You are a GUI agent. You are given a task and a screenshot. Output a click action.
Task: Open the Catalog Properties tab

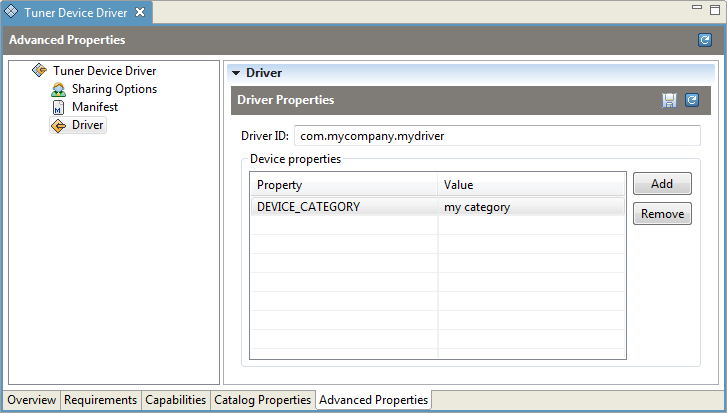(x=262, y=400)
